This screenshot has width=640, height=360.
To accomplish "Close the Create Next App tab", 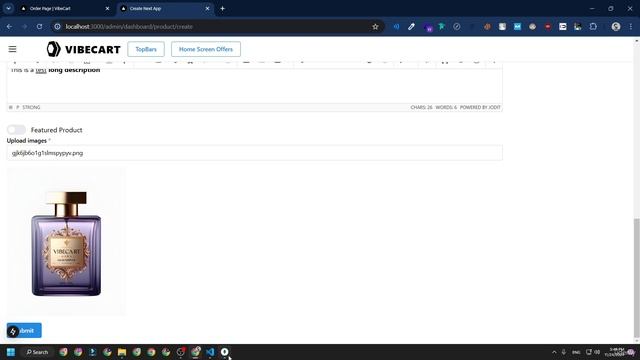I will (207, 8).
